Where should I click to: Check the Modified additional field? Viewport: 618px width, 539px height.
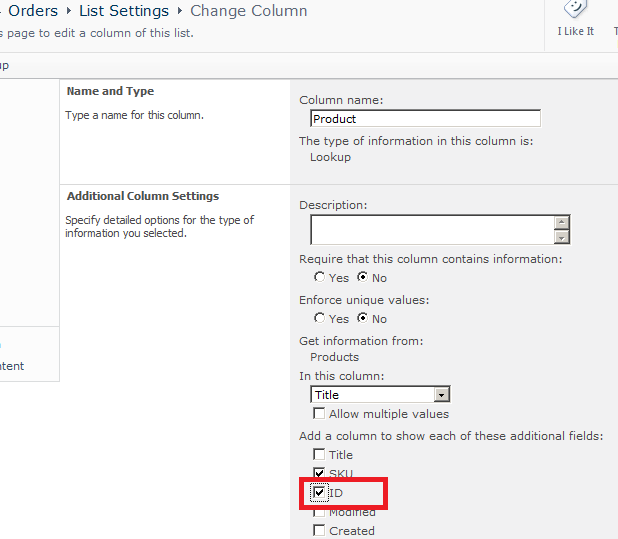(319, 512)
